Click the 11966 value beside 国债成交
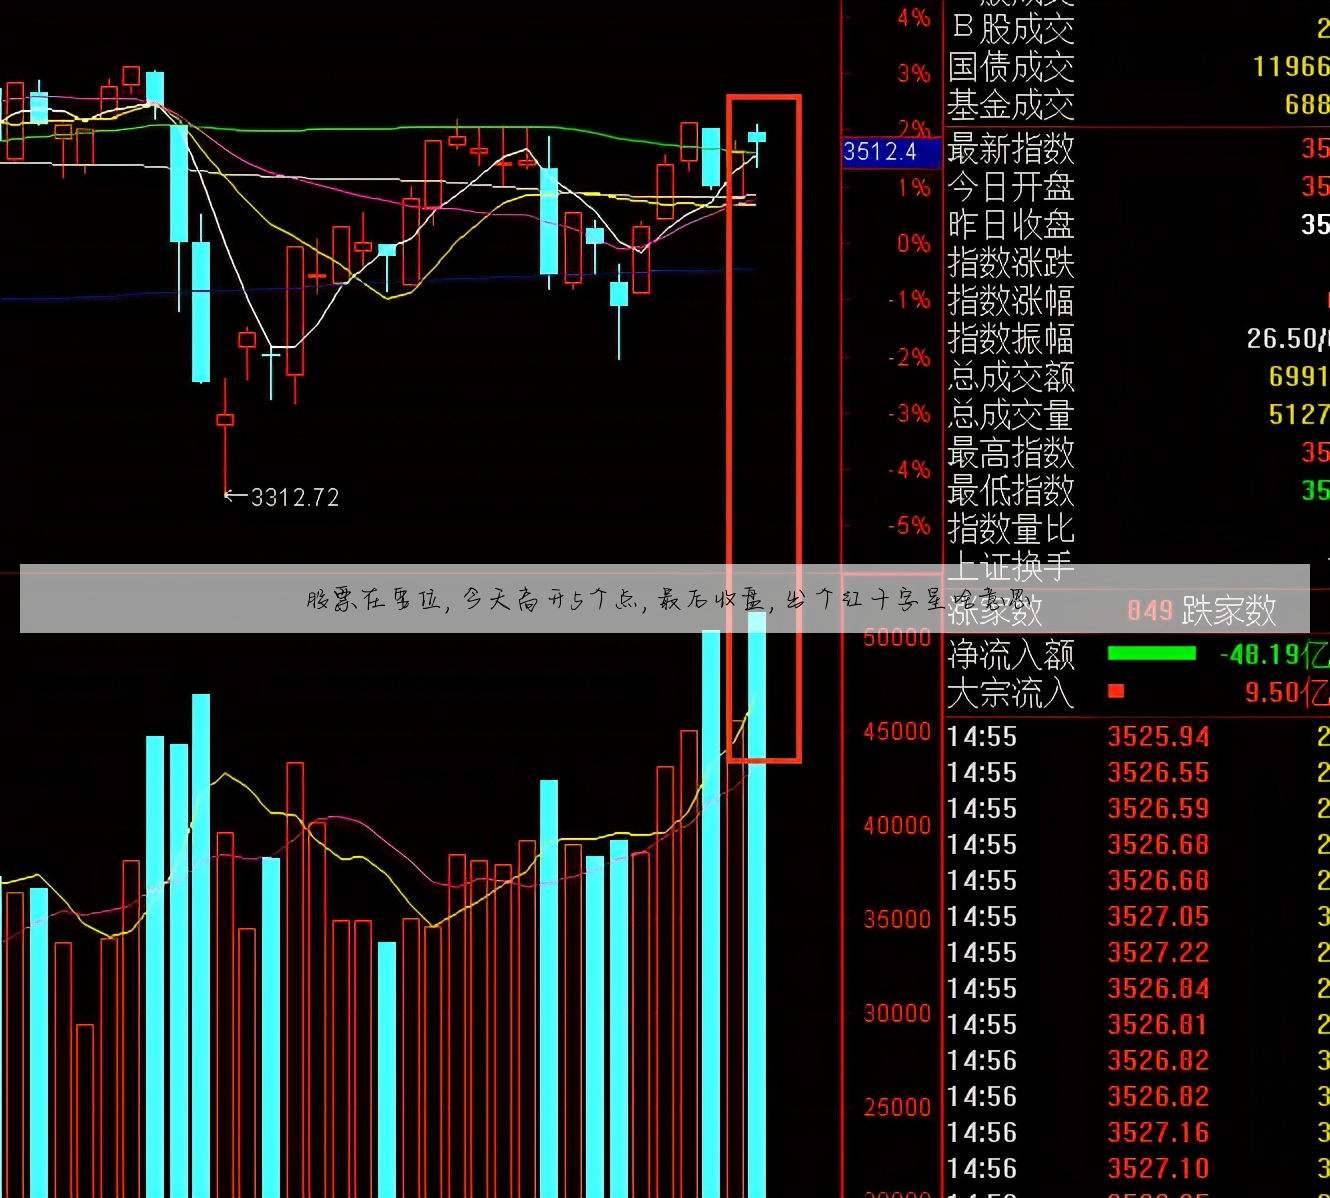 (x=1291, y=67)
